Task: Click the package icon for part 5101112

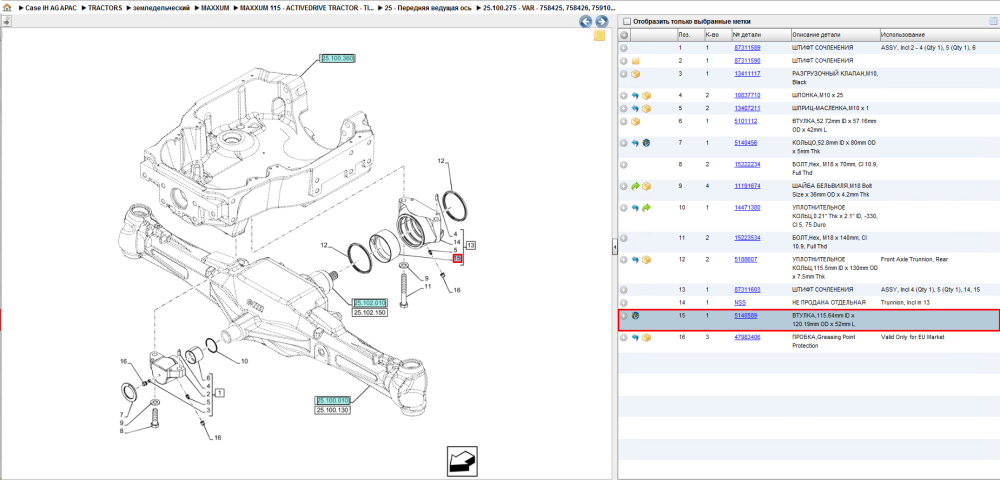Action: tap(635, 121)
